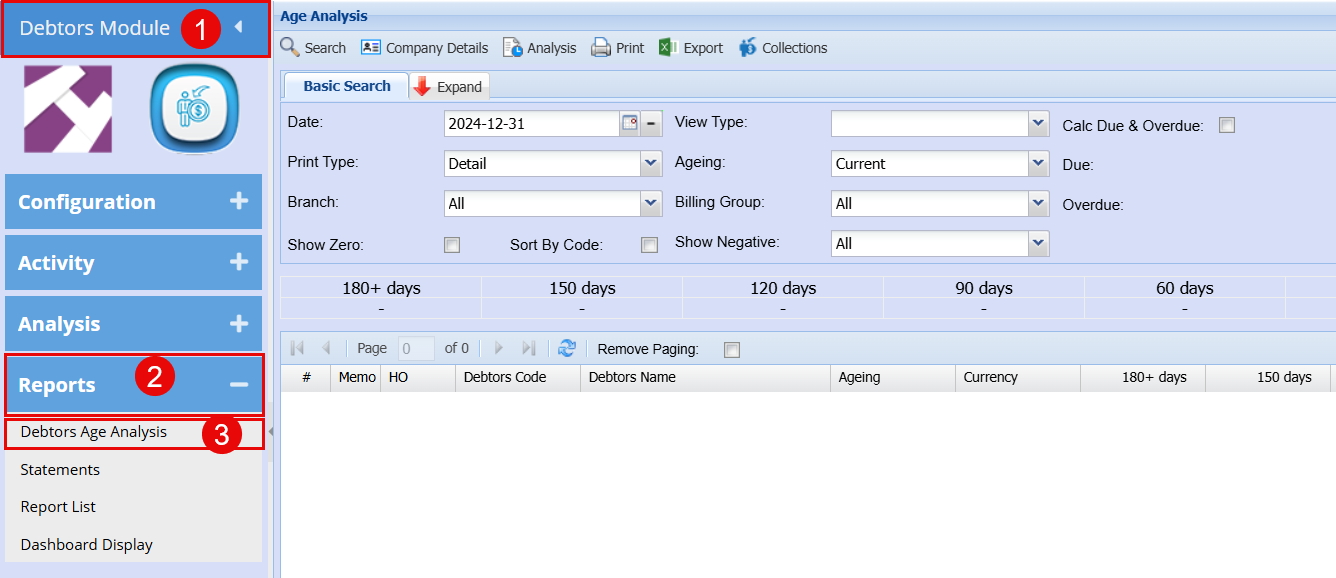This screenshot has height=578, width=1336.
Task: Export results using the Excel icon
Action: 668,47
